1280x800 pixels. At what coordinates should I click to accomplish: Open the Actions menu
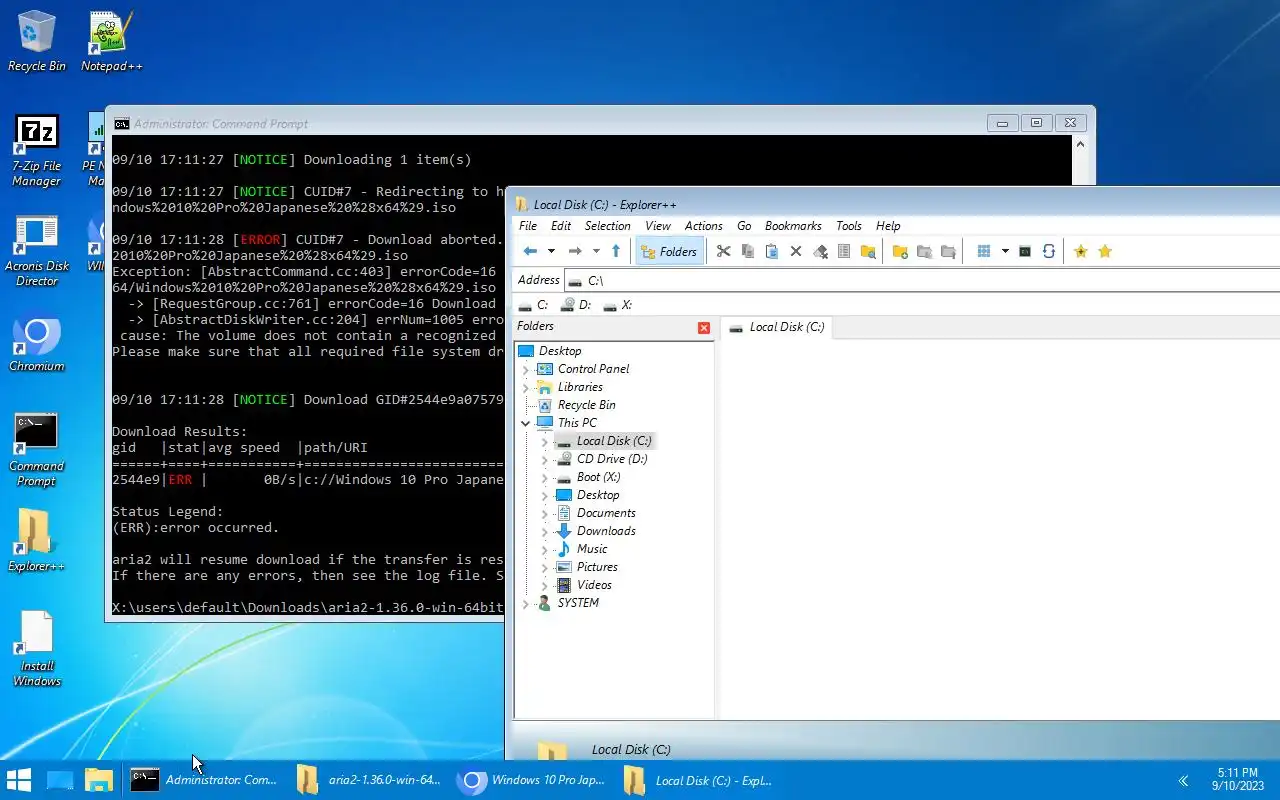pyautogui.click(x=704, y=226)
